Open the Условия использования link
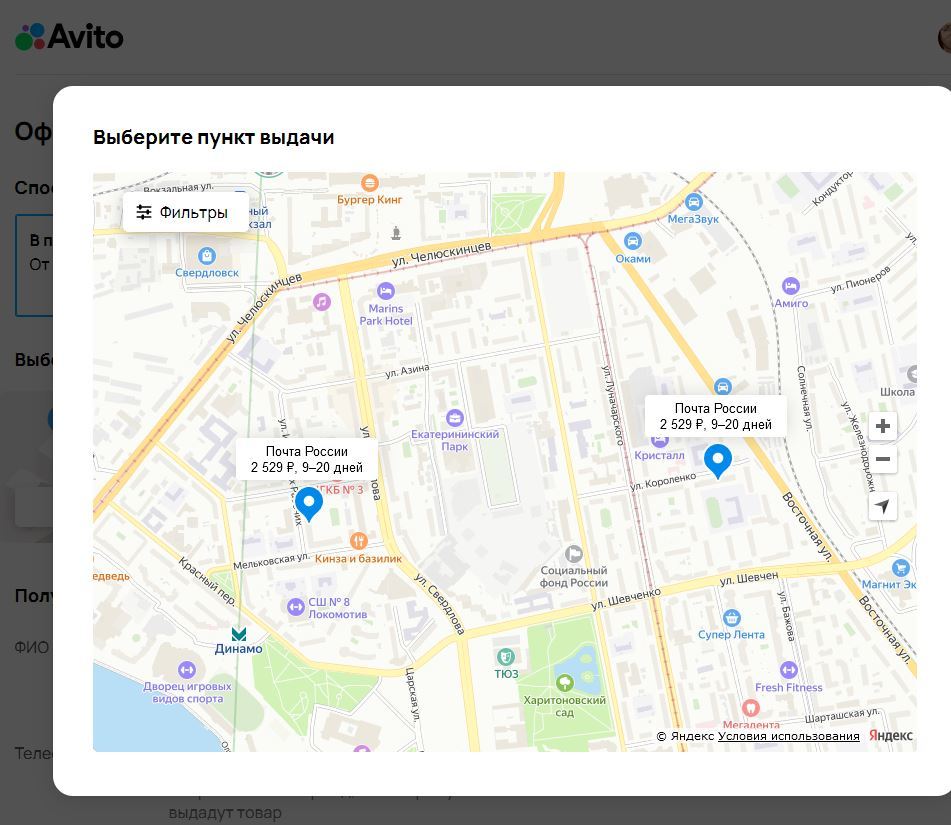This screenshot has width=951, height=825. (x=788, y=736)
